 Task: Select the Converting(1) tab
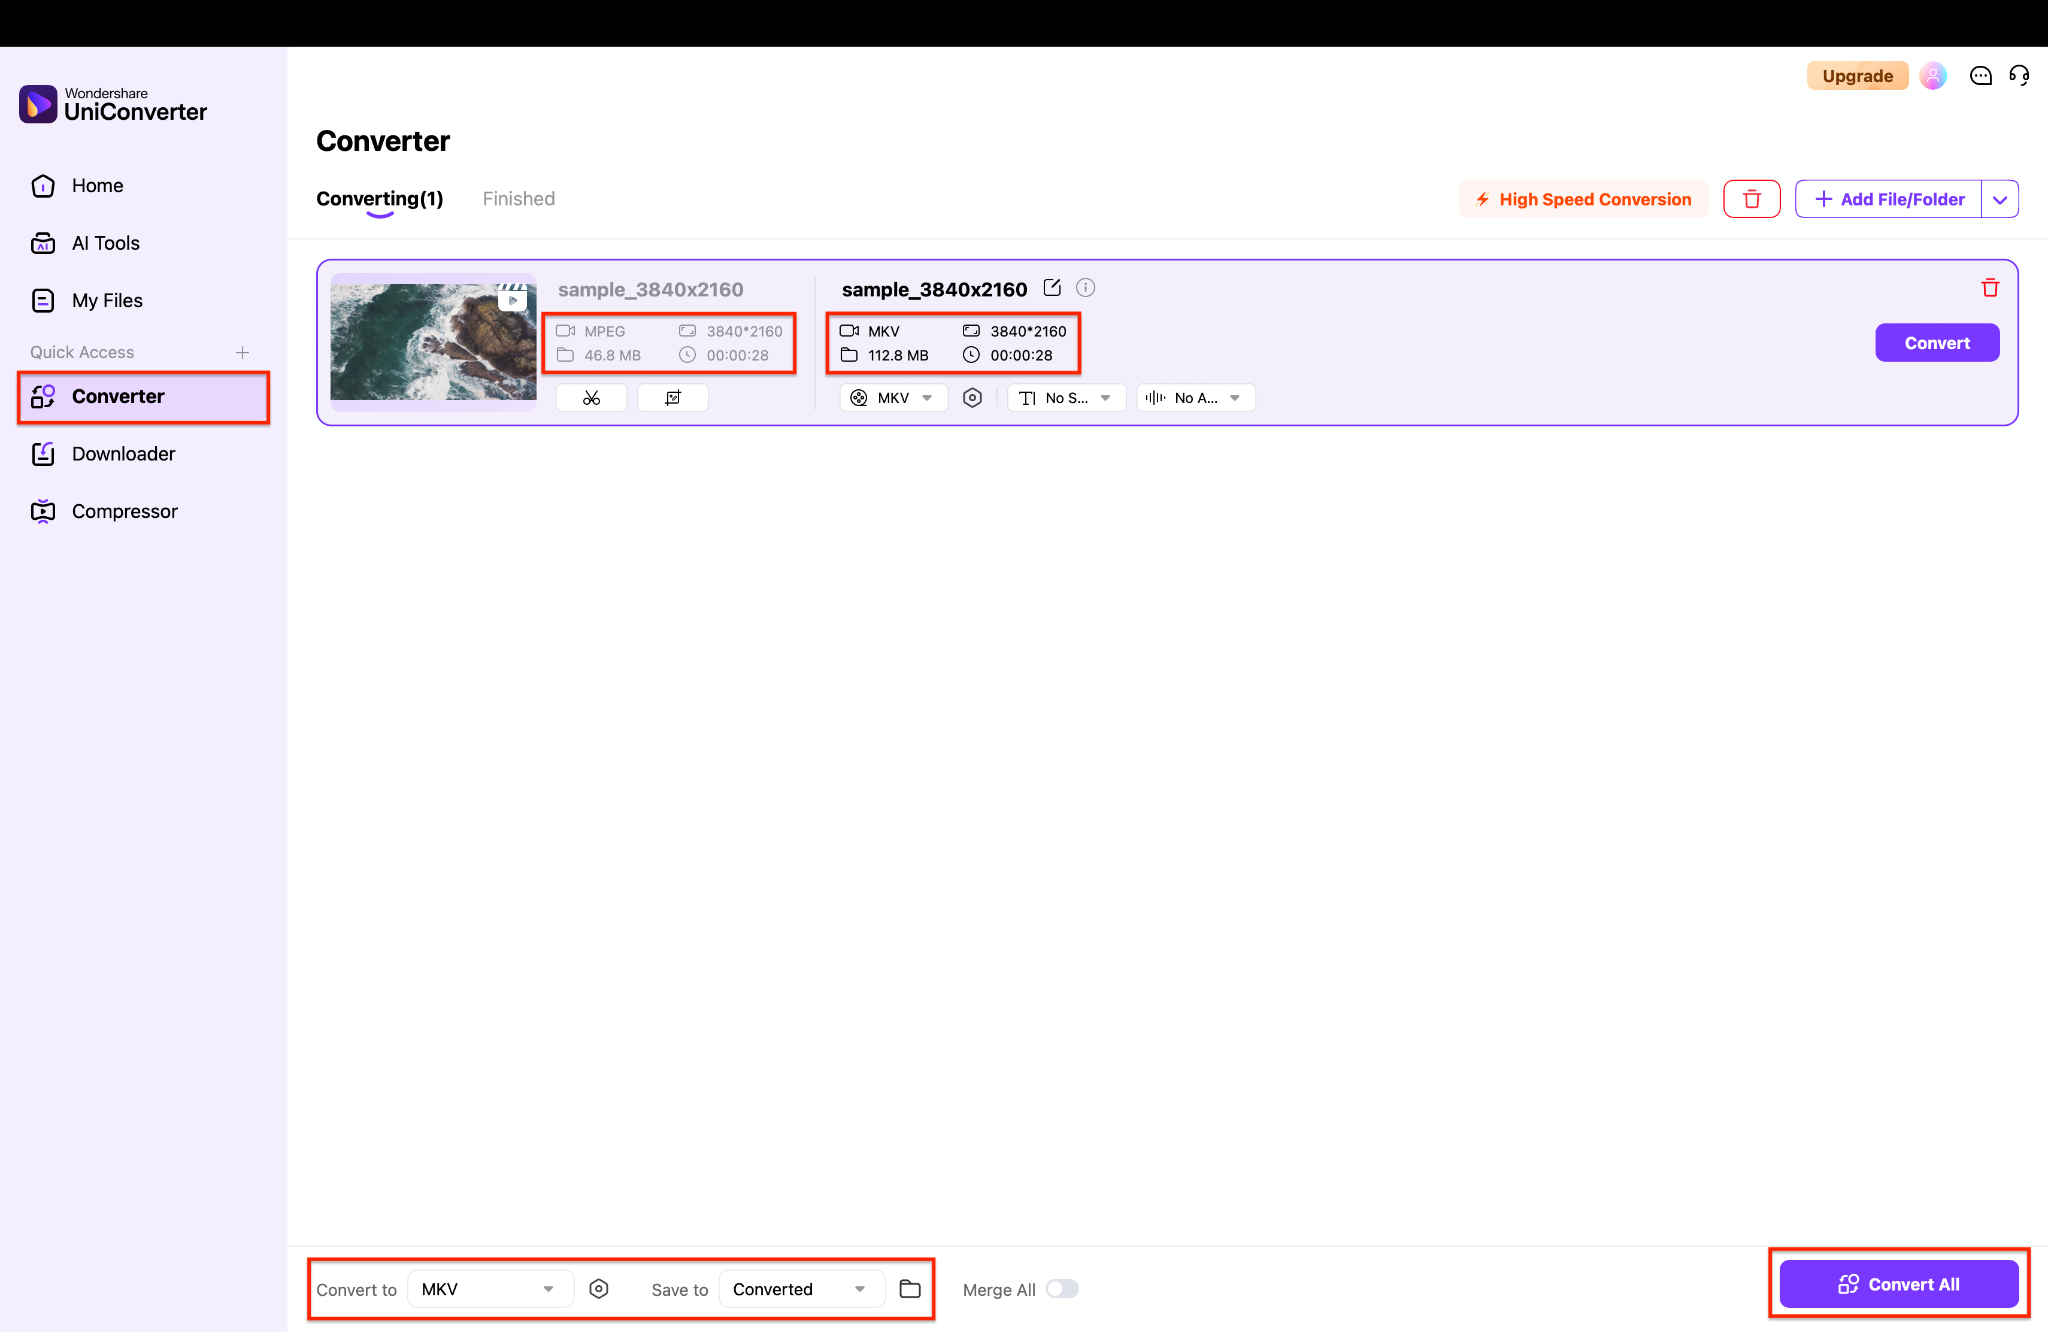pos(379,198)
